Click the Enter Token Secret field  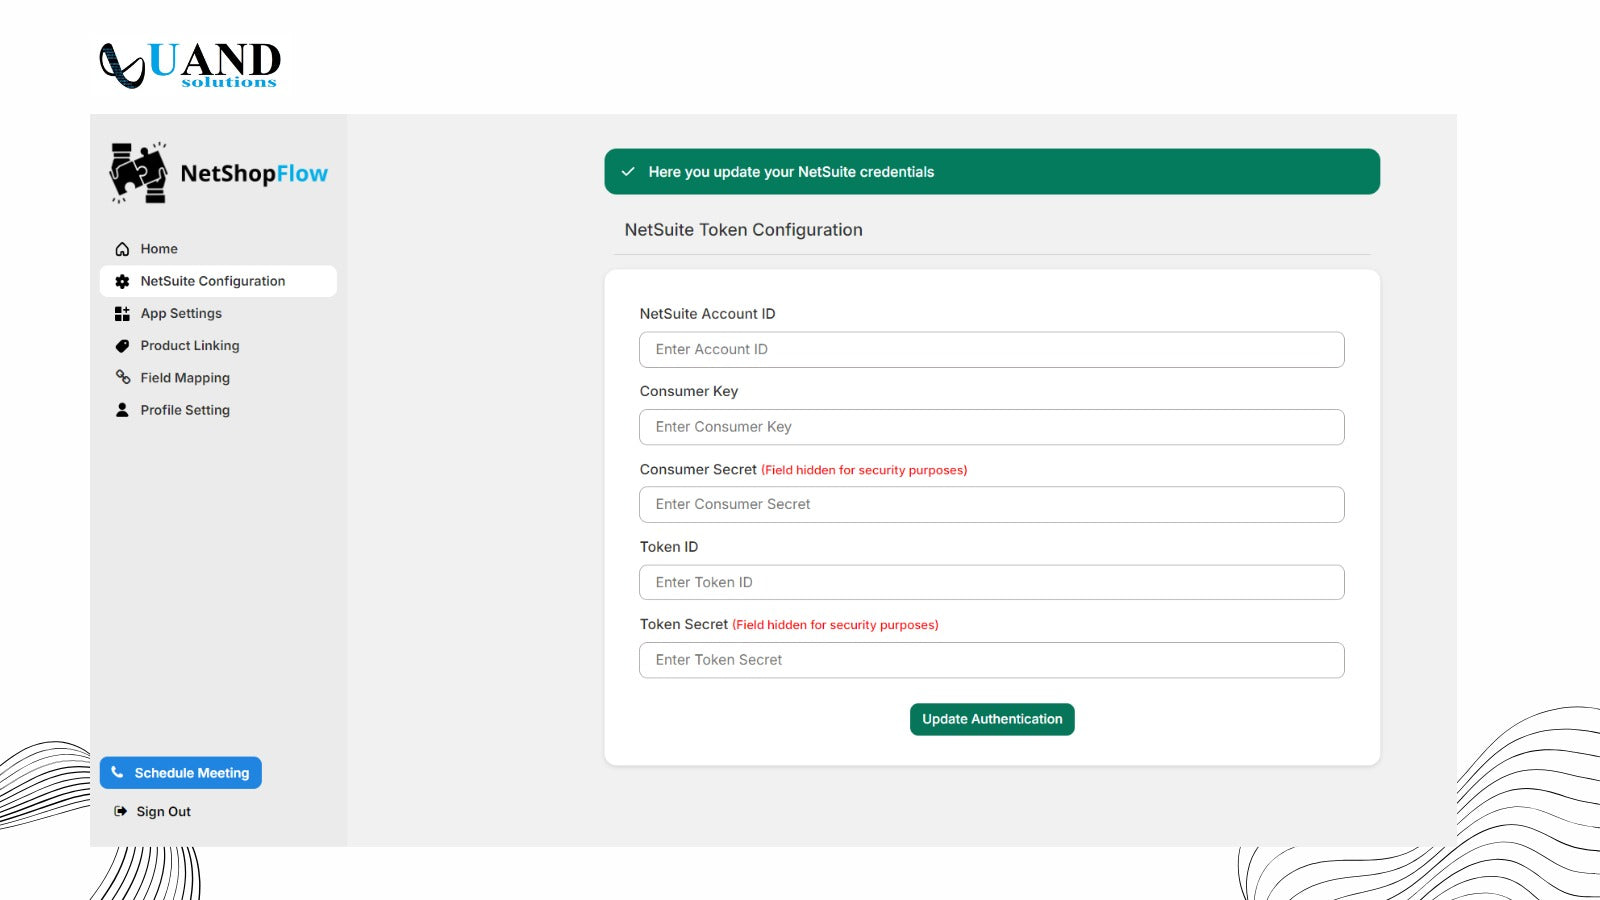pos(991,659)
